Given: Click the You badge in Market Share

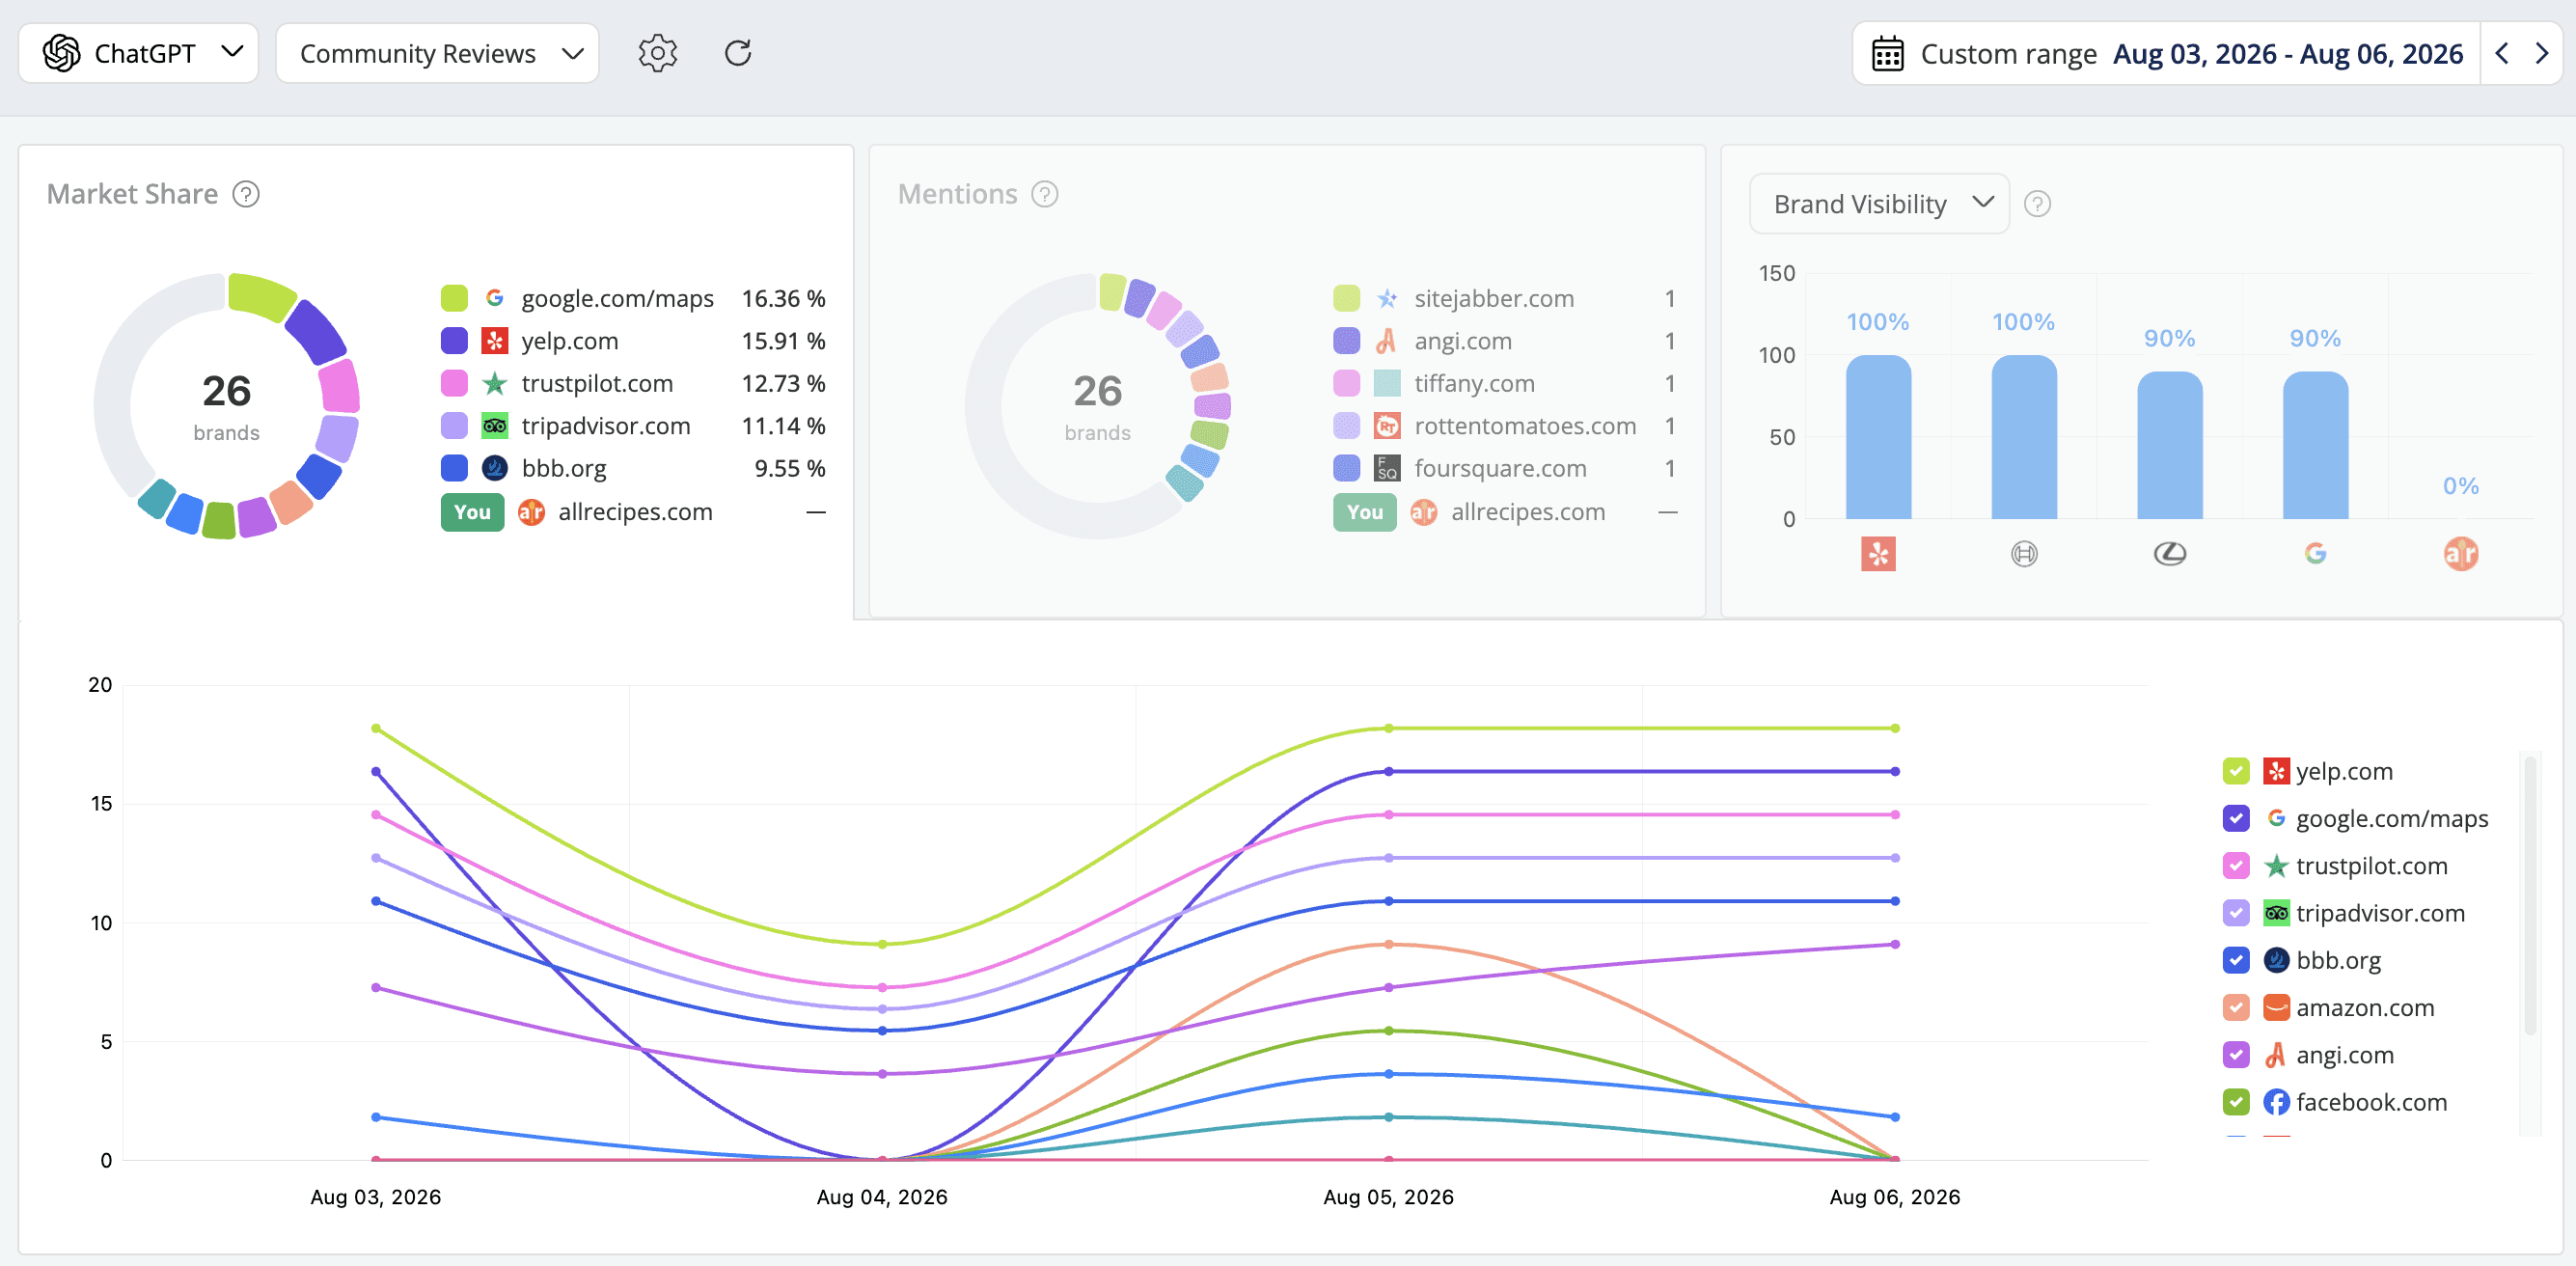Looking at the screenshot, I should pos(472,512).
